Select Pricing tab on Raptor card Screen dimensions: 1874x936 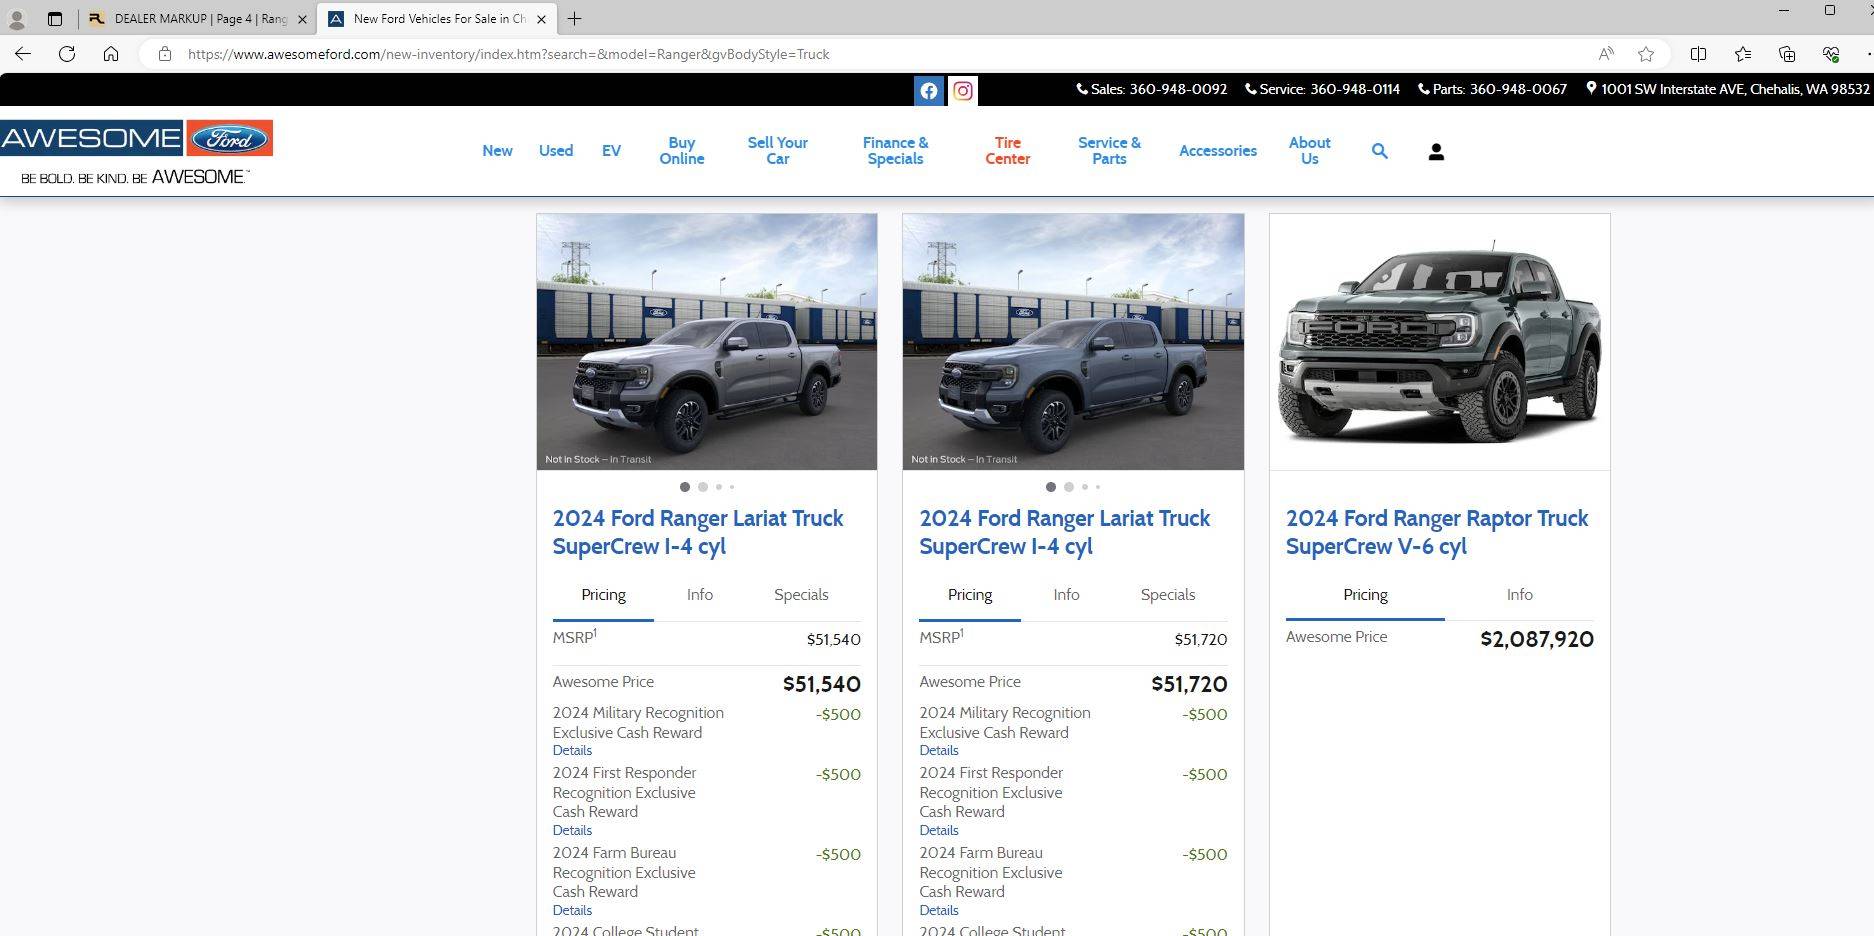tap(1365, 595)
